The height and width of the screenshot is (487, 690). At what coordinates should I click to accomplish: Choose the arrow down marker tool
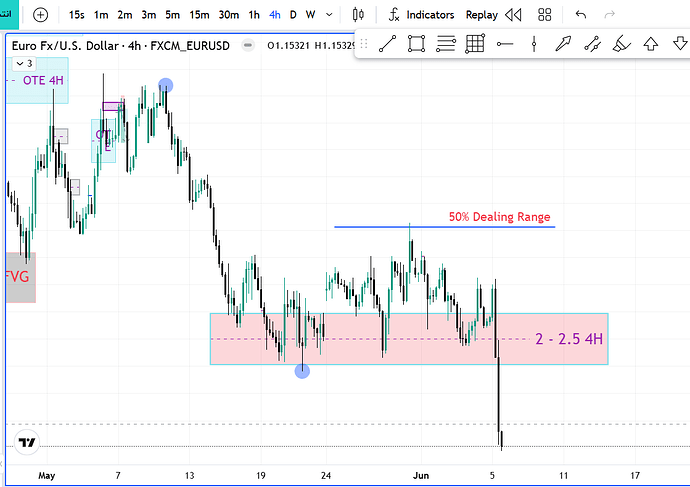[680, 44]
